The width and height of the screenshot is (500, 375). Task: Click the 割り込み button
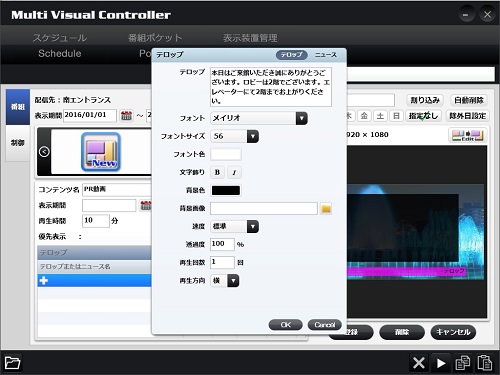pyautogui.click(x=425, y=100)
